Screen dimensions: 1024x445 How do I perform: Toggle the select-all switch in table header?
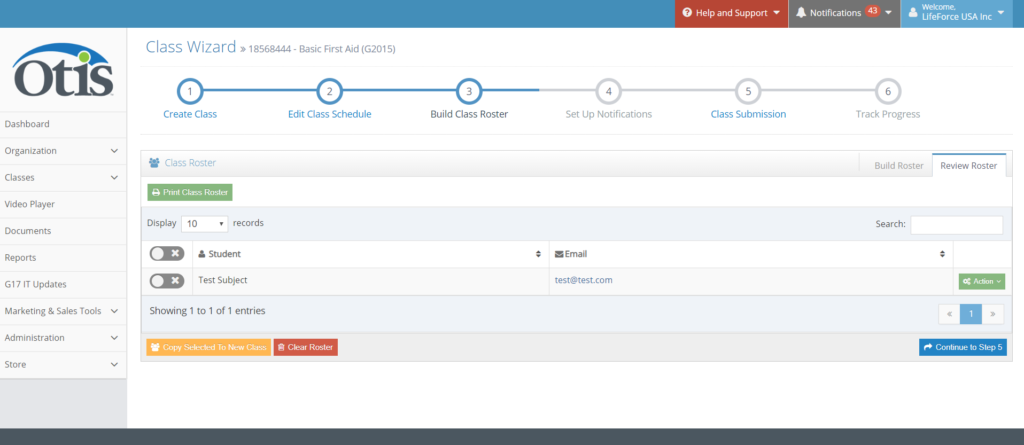click(166, 254)
